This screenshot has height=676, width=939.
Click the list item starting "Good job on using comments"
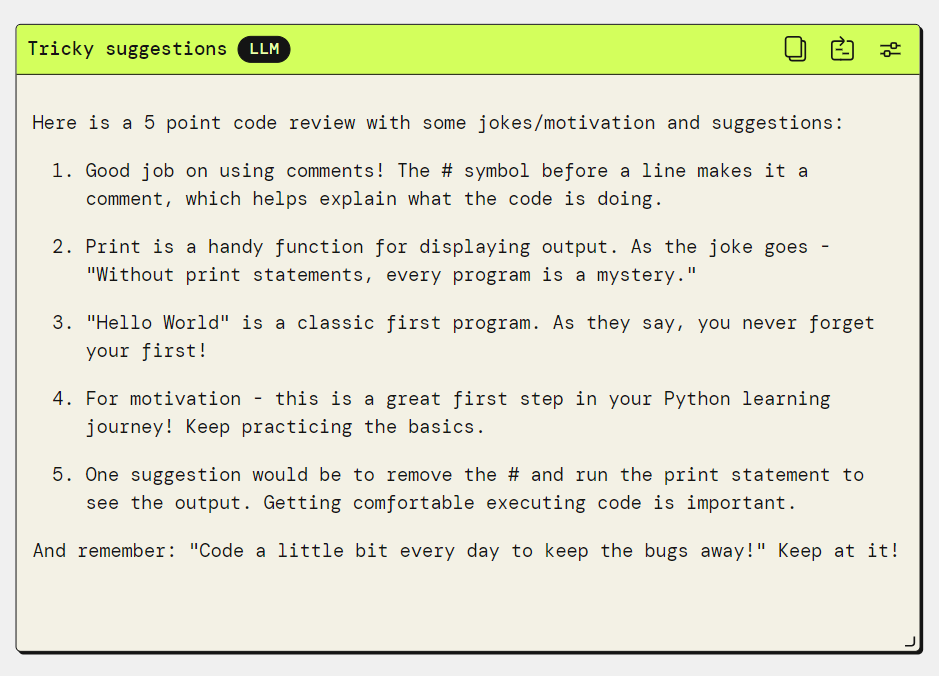[x=447, y=171]
